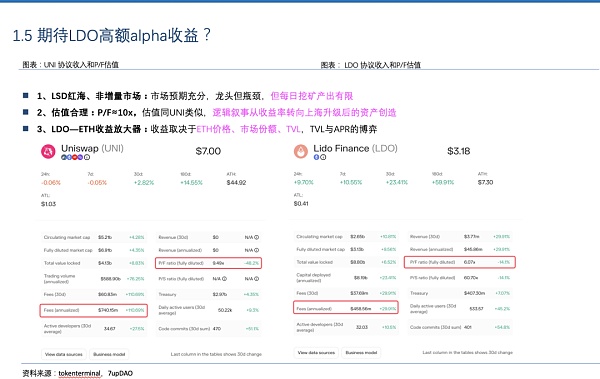Open the tokenterminal source link
This screenshot has height=379, width=600.
click(80, 373)
